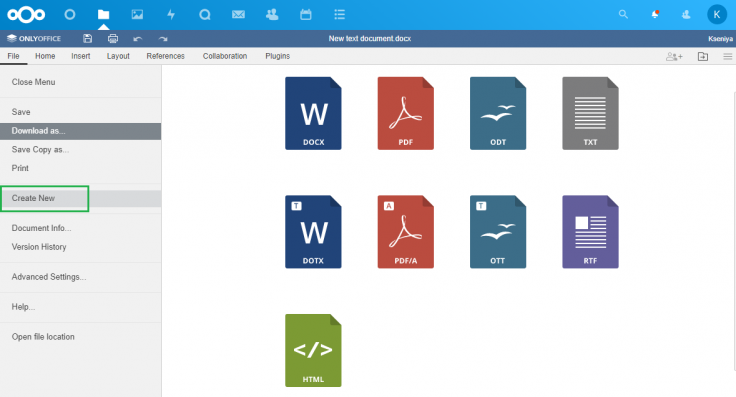The height and width of the screenshot is (397, 736).
Task: Open the Home tab
Action: coord(45,56)
